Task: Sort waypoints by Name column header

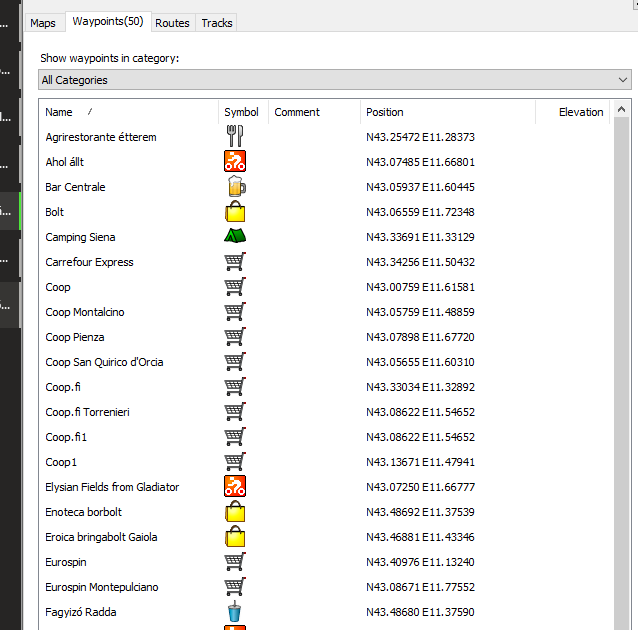Action: (129, 112)
